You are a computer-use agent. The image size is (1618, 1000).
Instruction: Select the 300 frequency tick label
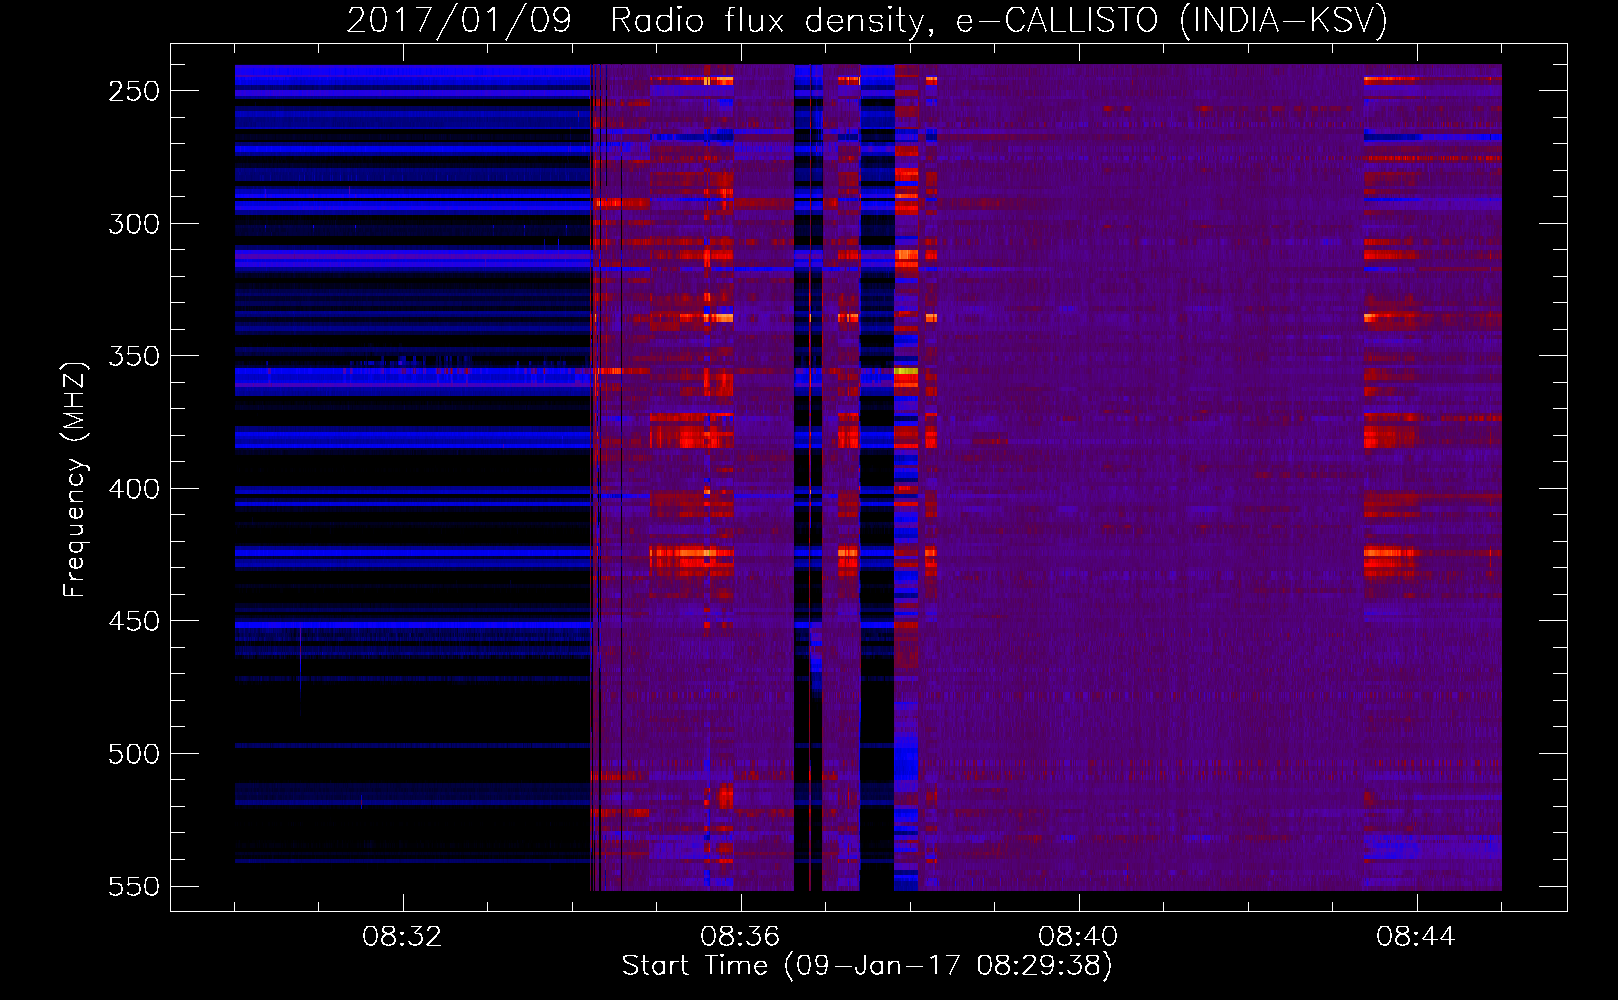point(134,224)
